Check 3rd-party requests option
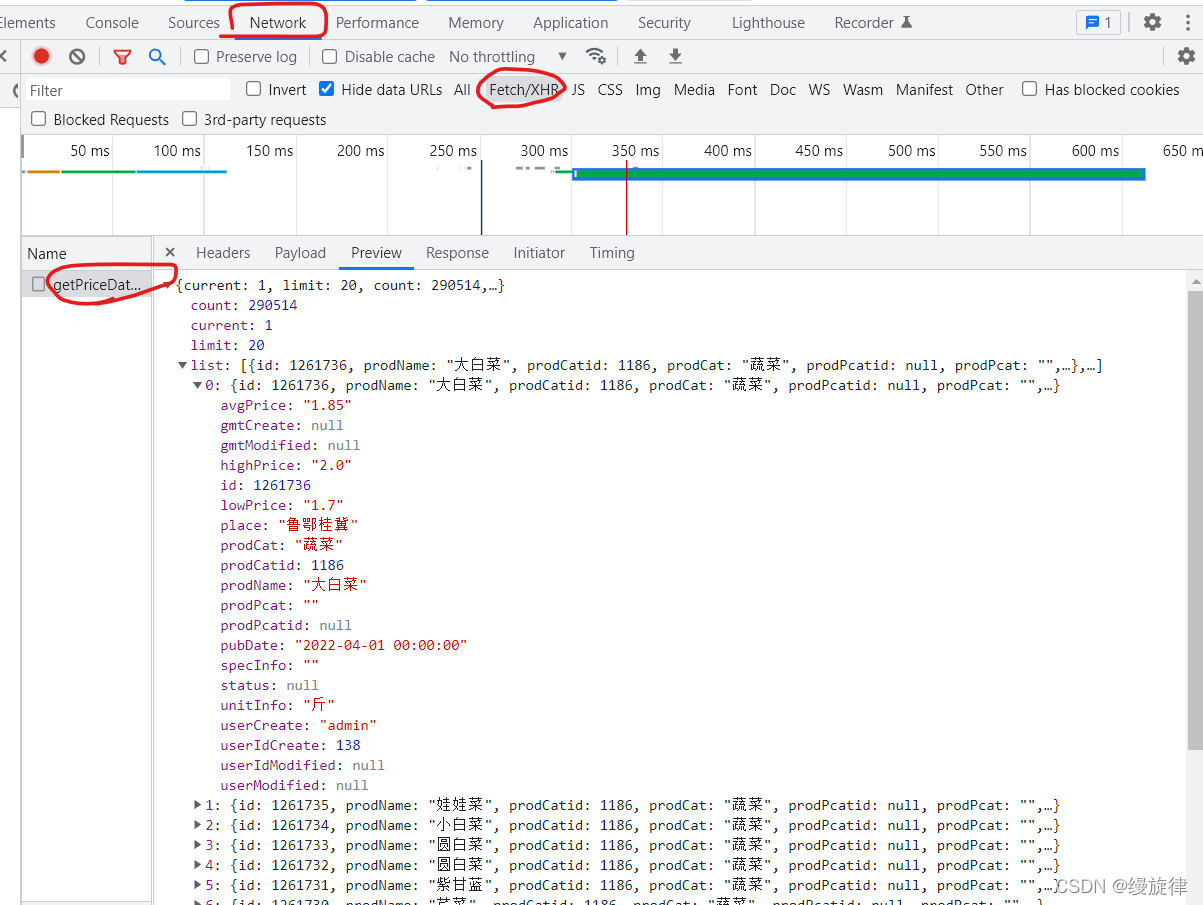This screenshot has height=905, width=1203. click(x=190, y=119)
